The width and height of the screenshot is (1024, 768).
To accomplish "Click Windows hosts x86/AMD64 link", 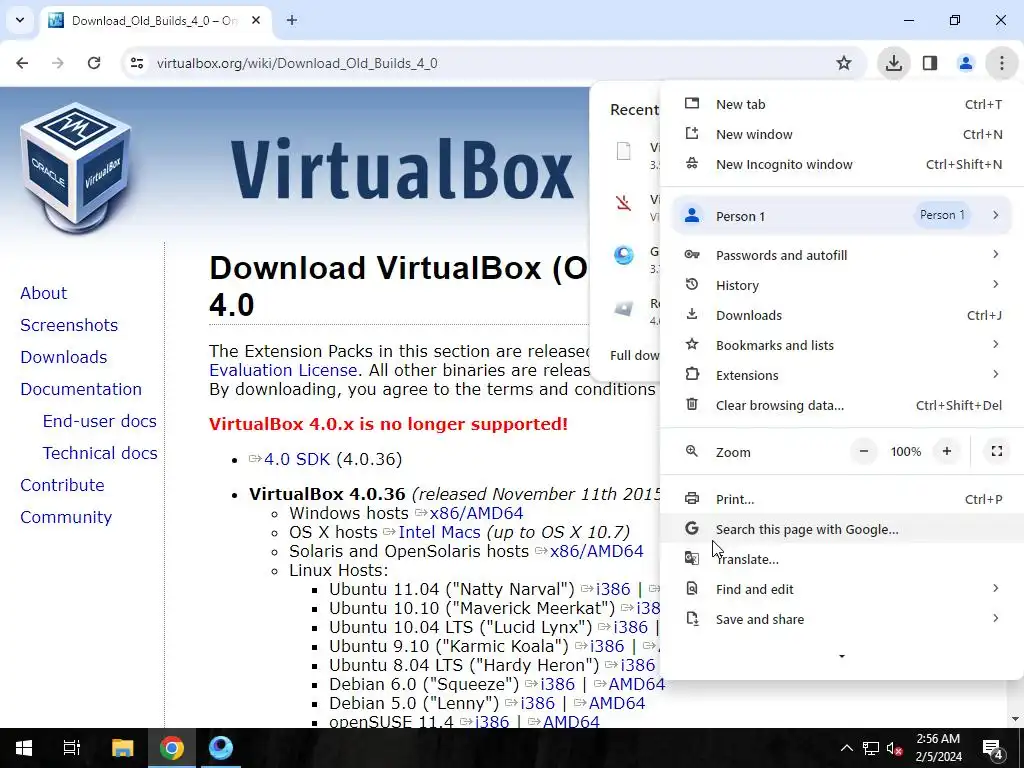I will (476, 513).
